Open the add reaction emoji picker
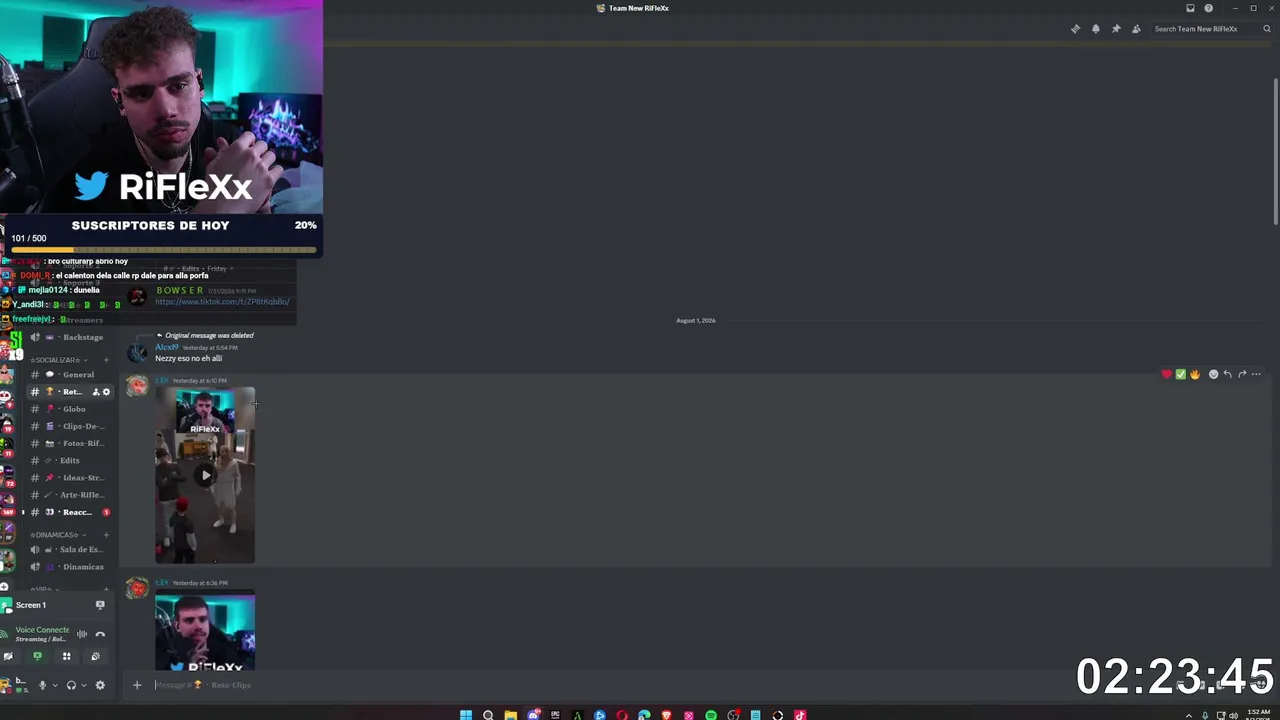 (x=1213, y=374)
